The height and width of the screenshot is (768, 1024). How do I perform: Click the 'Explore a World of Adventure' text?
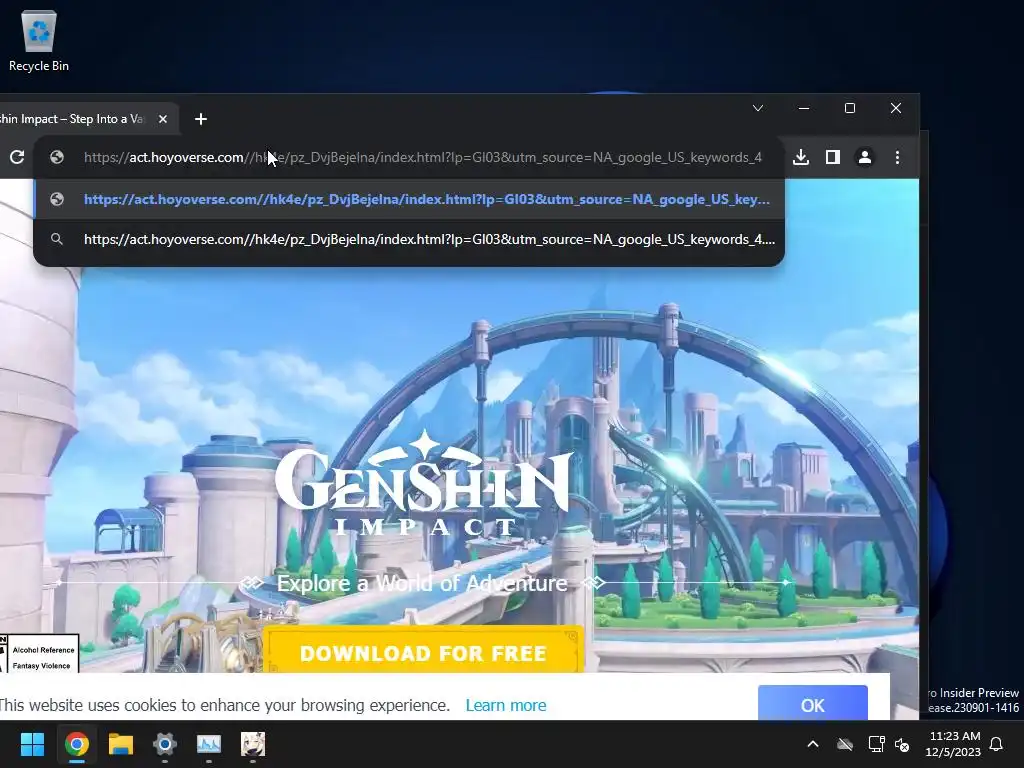click(422, 583)
